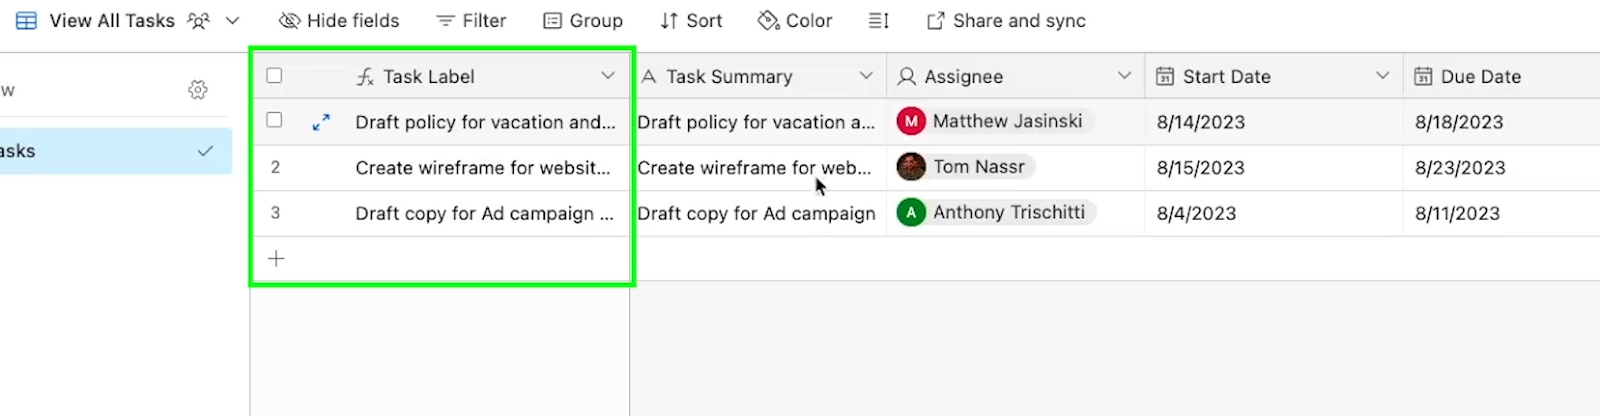Open view settings gear icon in sidebar

pos(198,90)
